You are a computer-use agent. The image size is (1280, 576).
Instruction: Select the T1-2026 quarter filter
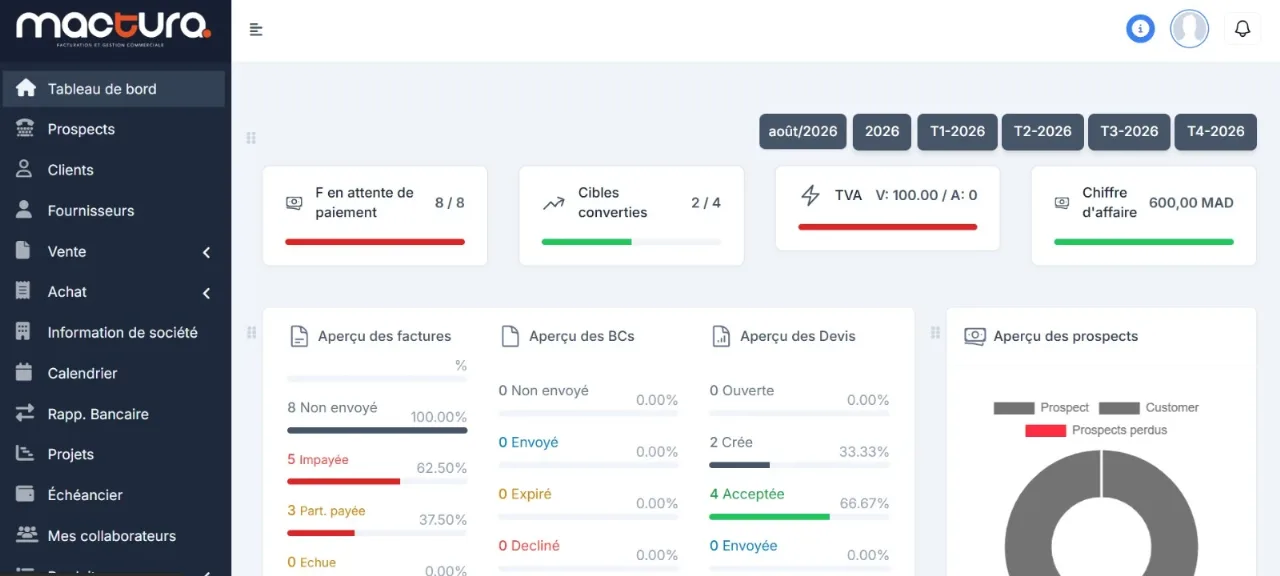(957, 131)
